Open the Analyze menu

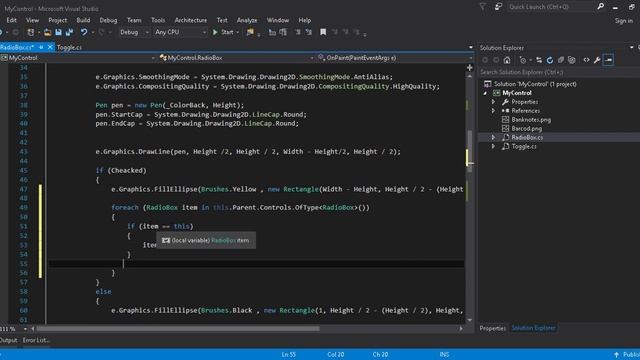coord(247,20)
